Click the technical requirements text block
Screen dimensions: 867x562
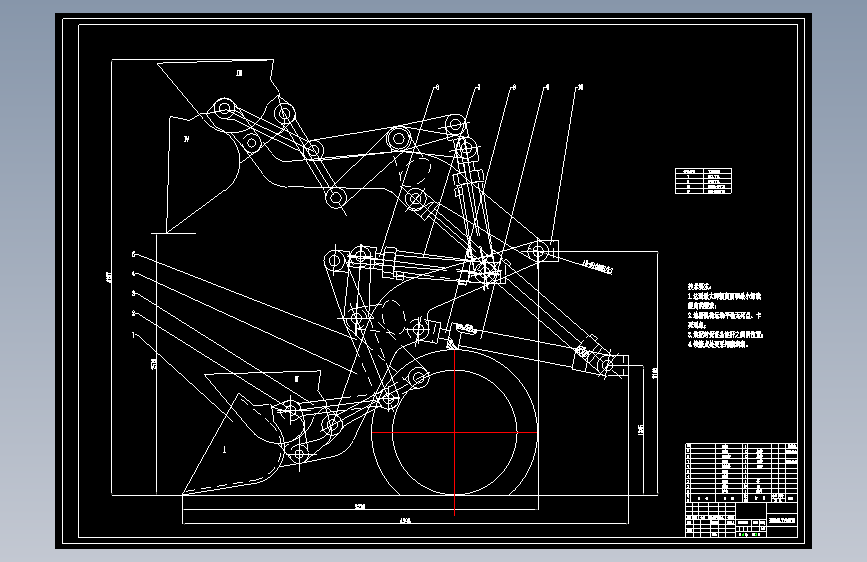pyautogui.click(x=725, y=315)
